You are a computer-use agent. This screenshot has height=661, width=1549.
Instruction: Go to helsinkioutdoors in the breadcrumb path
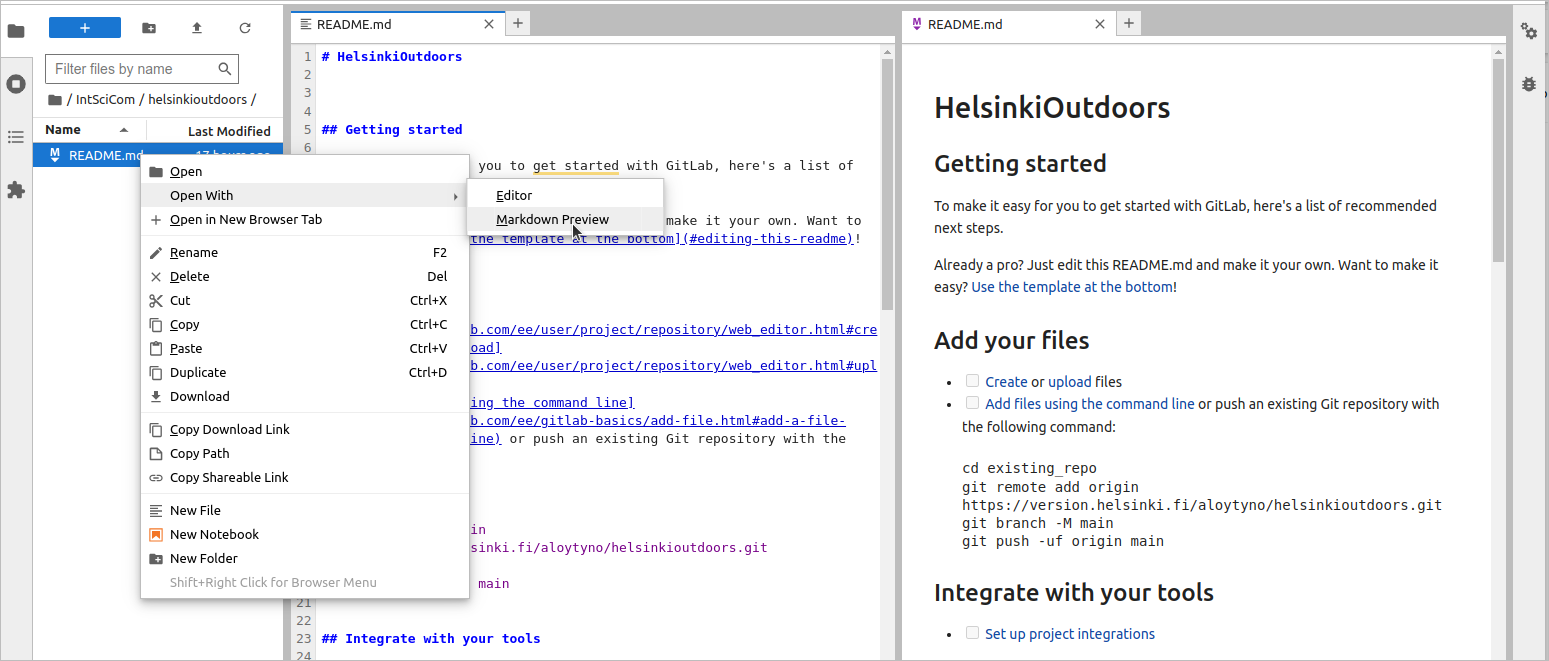(x=197, y=100)
